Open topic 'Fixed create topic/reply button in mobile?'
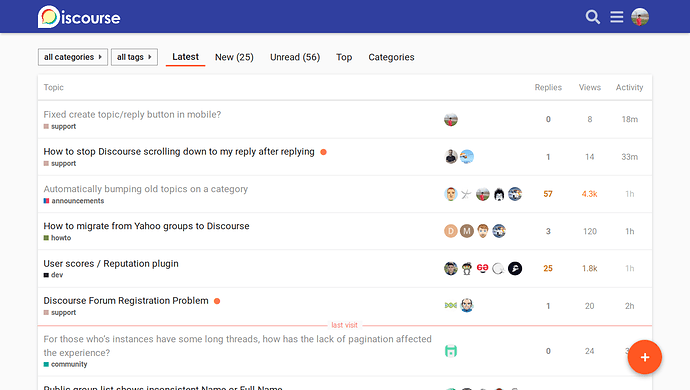 132,114
